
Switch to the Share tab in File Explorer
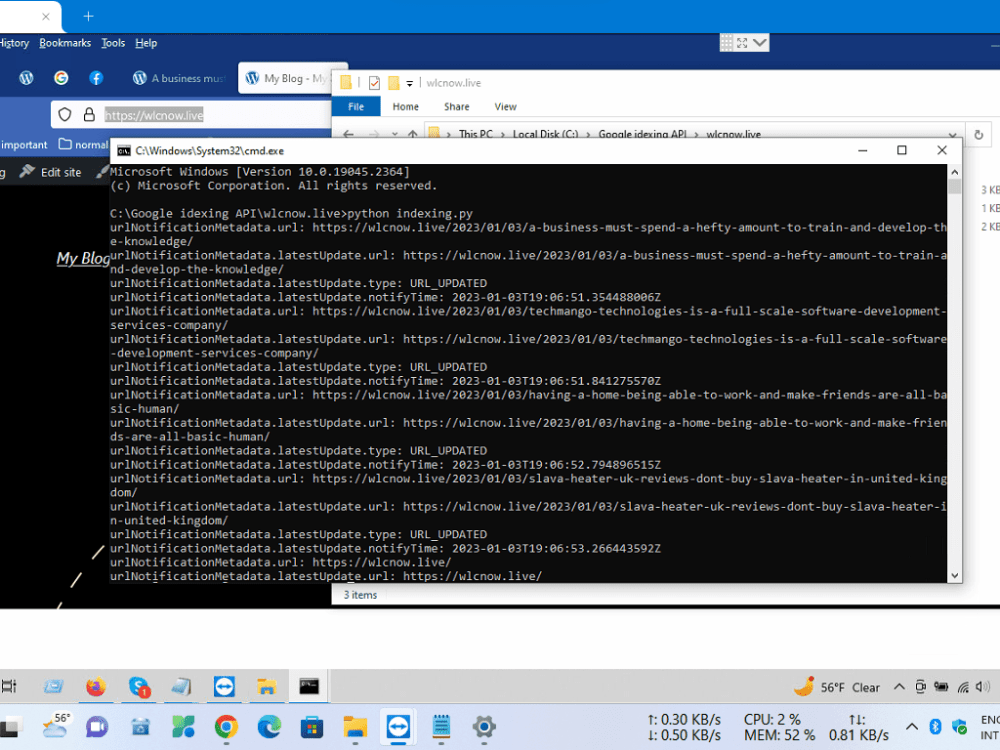(x=456, y=107)
